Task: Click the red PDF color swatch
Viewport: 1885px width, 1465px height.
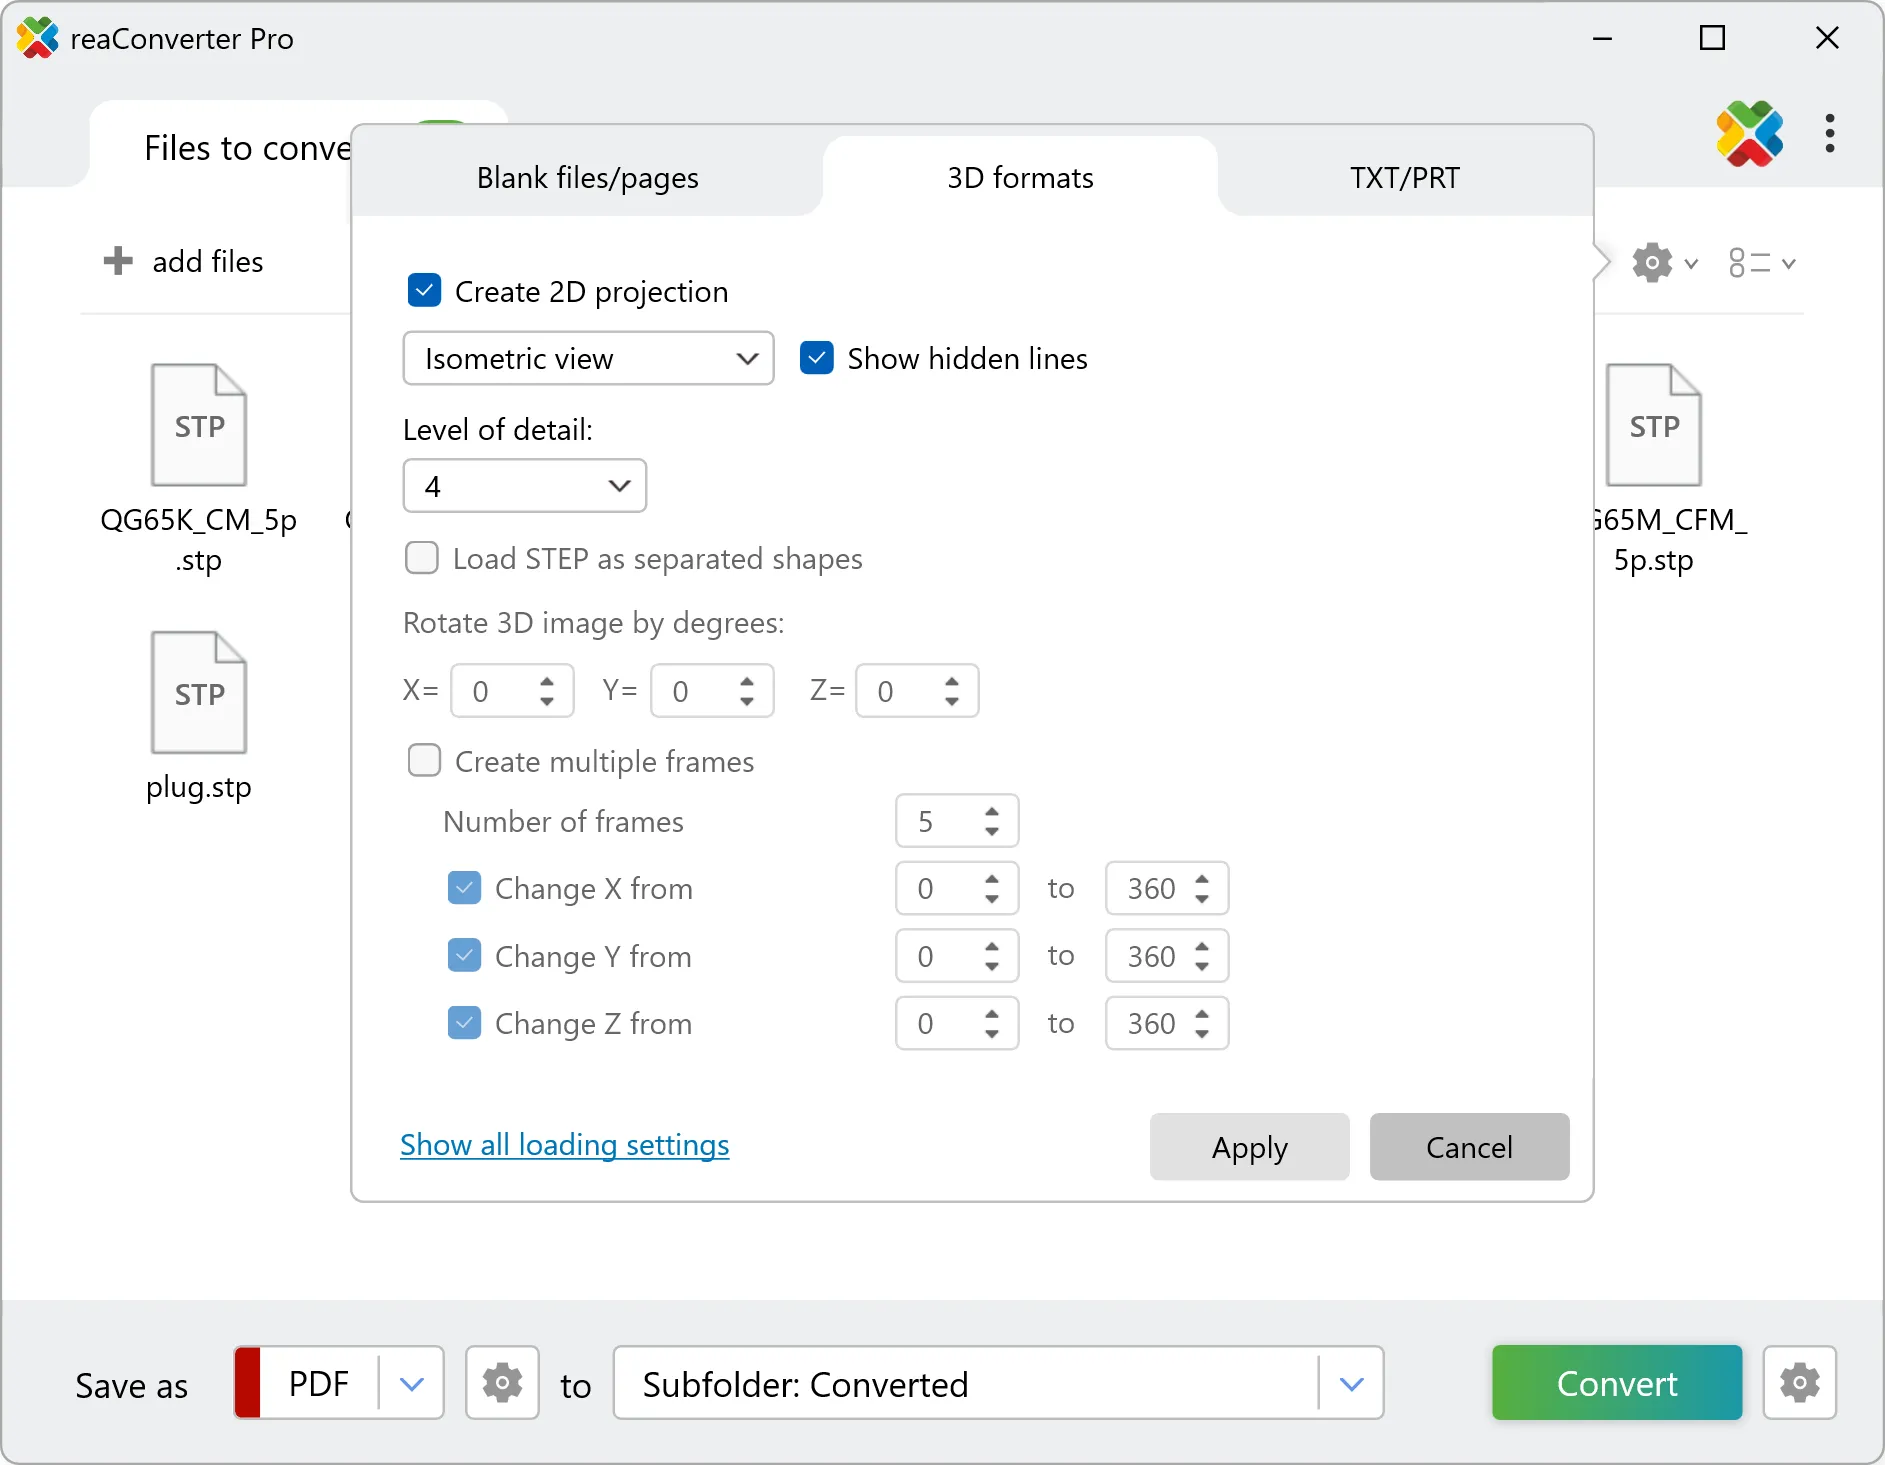Action: tap(248, 1382)
